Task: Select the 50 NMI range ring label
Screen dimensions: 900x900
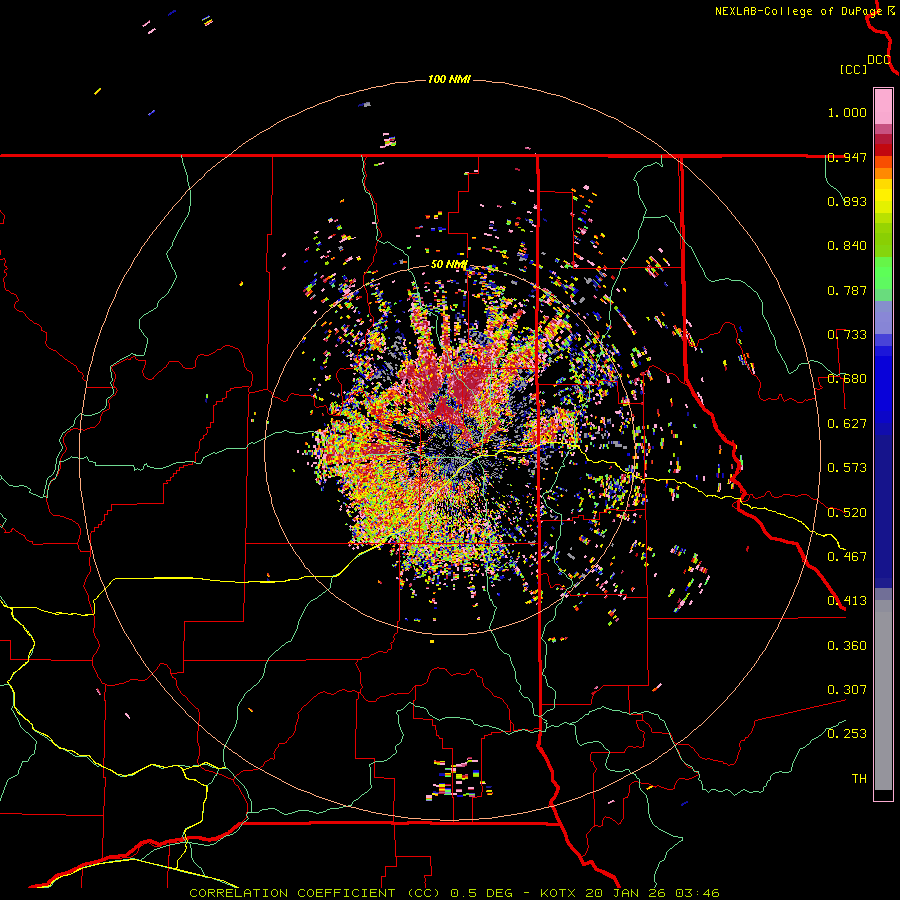Action: pyautogui.click(x=449, y=265)
